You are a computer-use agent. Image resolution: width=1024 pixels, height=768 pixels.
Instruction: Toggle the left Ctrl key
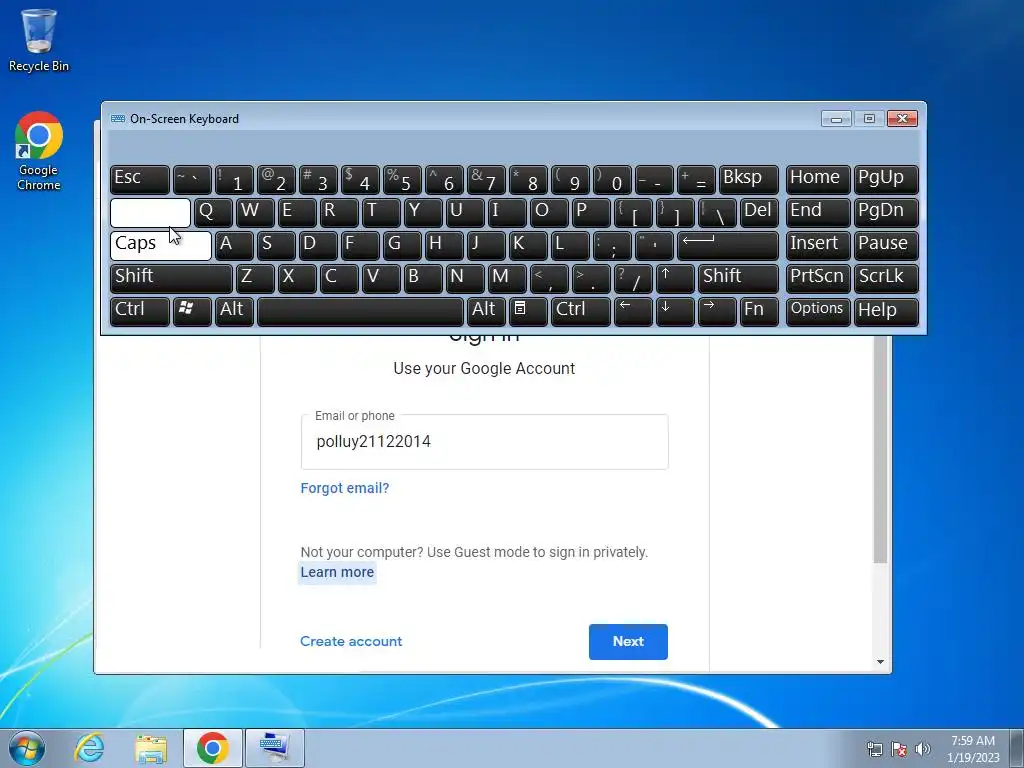(x=140, y=311)
